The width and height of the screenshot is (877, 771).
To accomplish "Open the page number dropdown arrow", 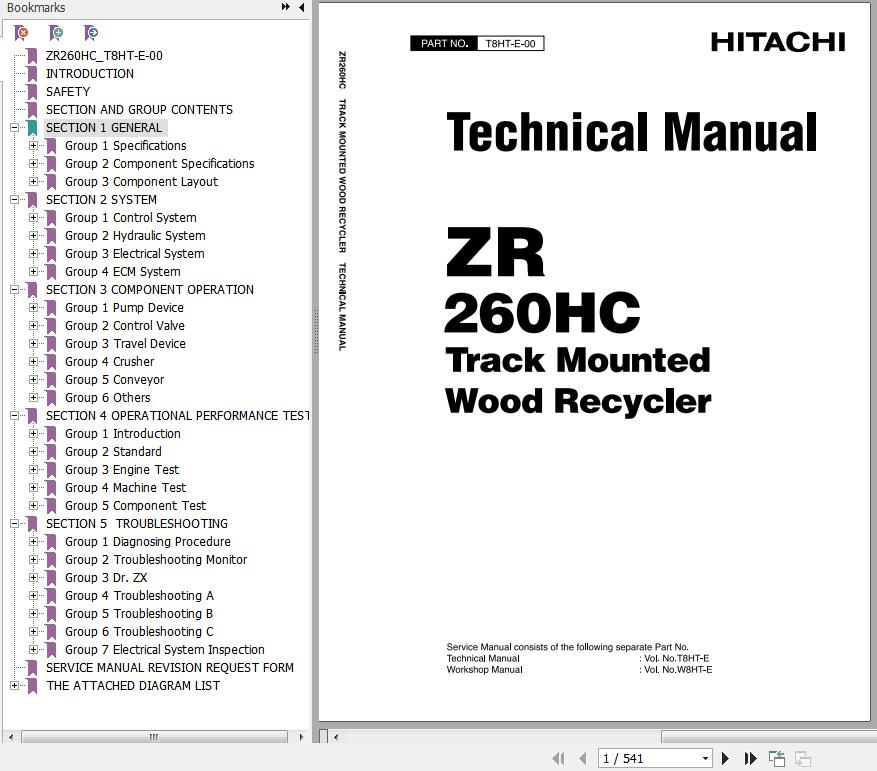I will click(705, 759).
